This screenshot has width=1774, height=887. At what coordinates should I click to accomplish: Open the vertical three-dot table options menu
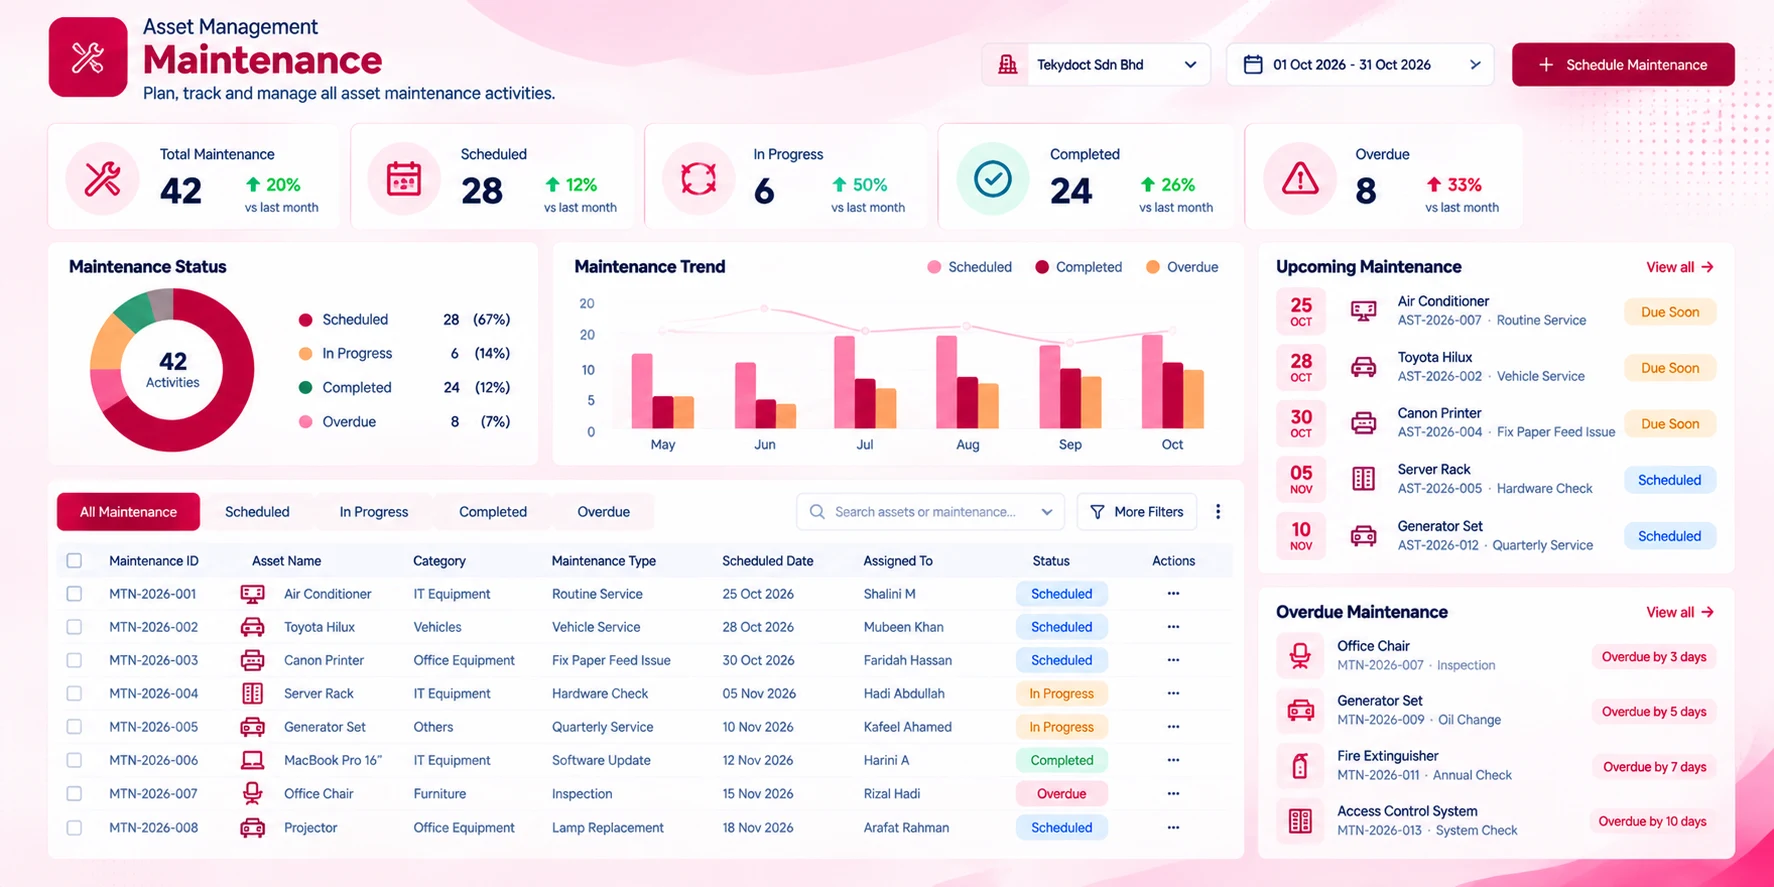[x=1218, y=512]
